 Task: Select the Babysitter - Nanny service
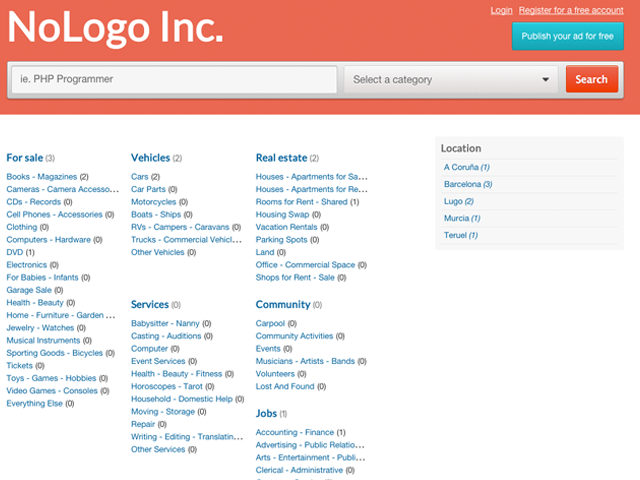coord(165,324)
